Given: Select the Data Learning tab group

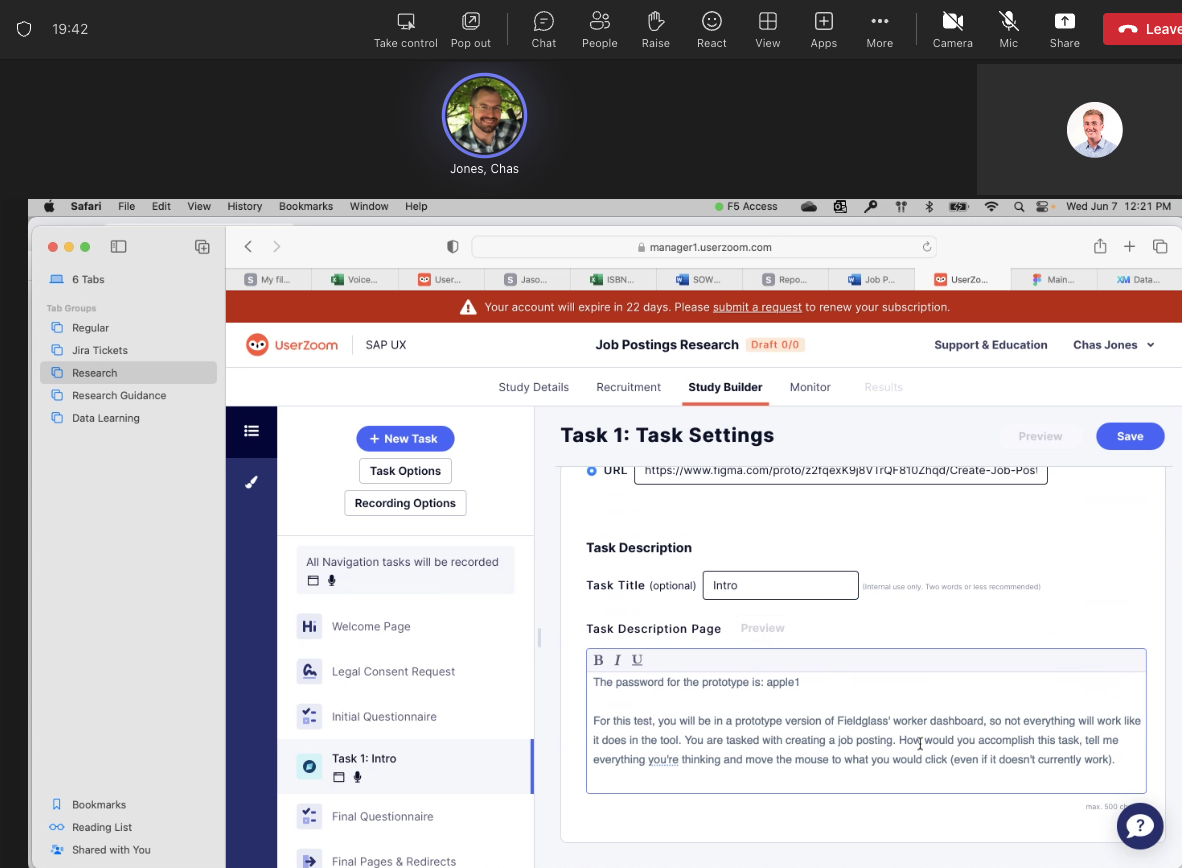Looking at the screenshot, I should point(128,418).
